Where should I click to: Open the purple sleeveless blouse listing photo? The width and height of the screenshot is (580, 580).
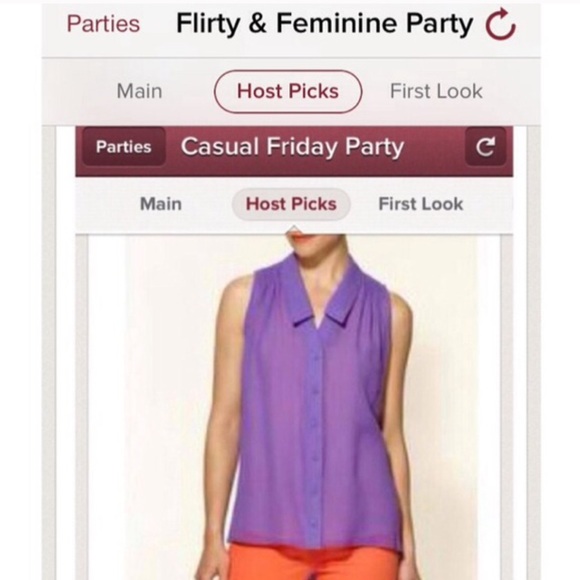pyautogui.click(x=294, y=407)
